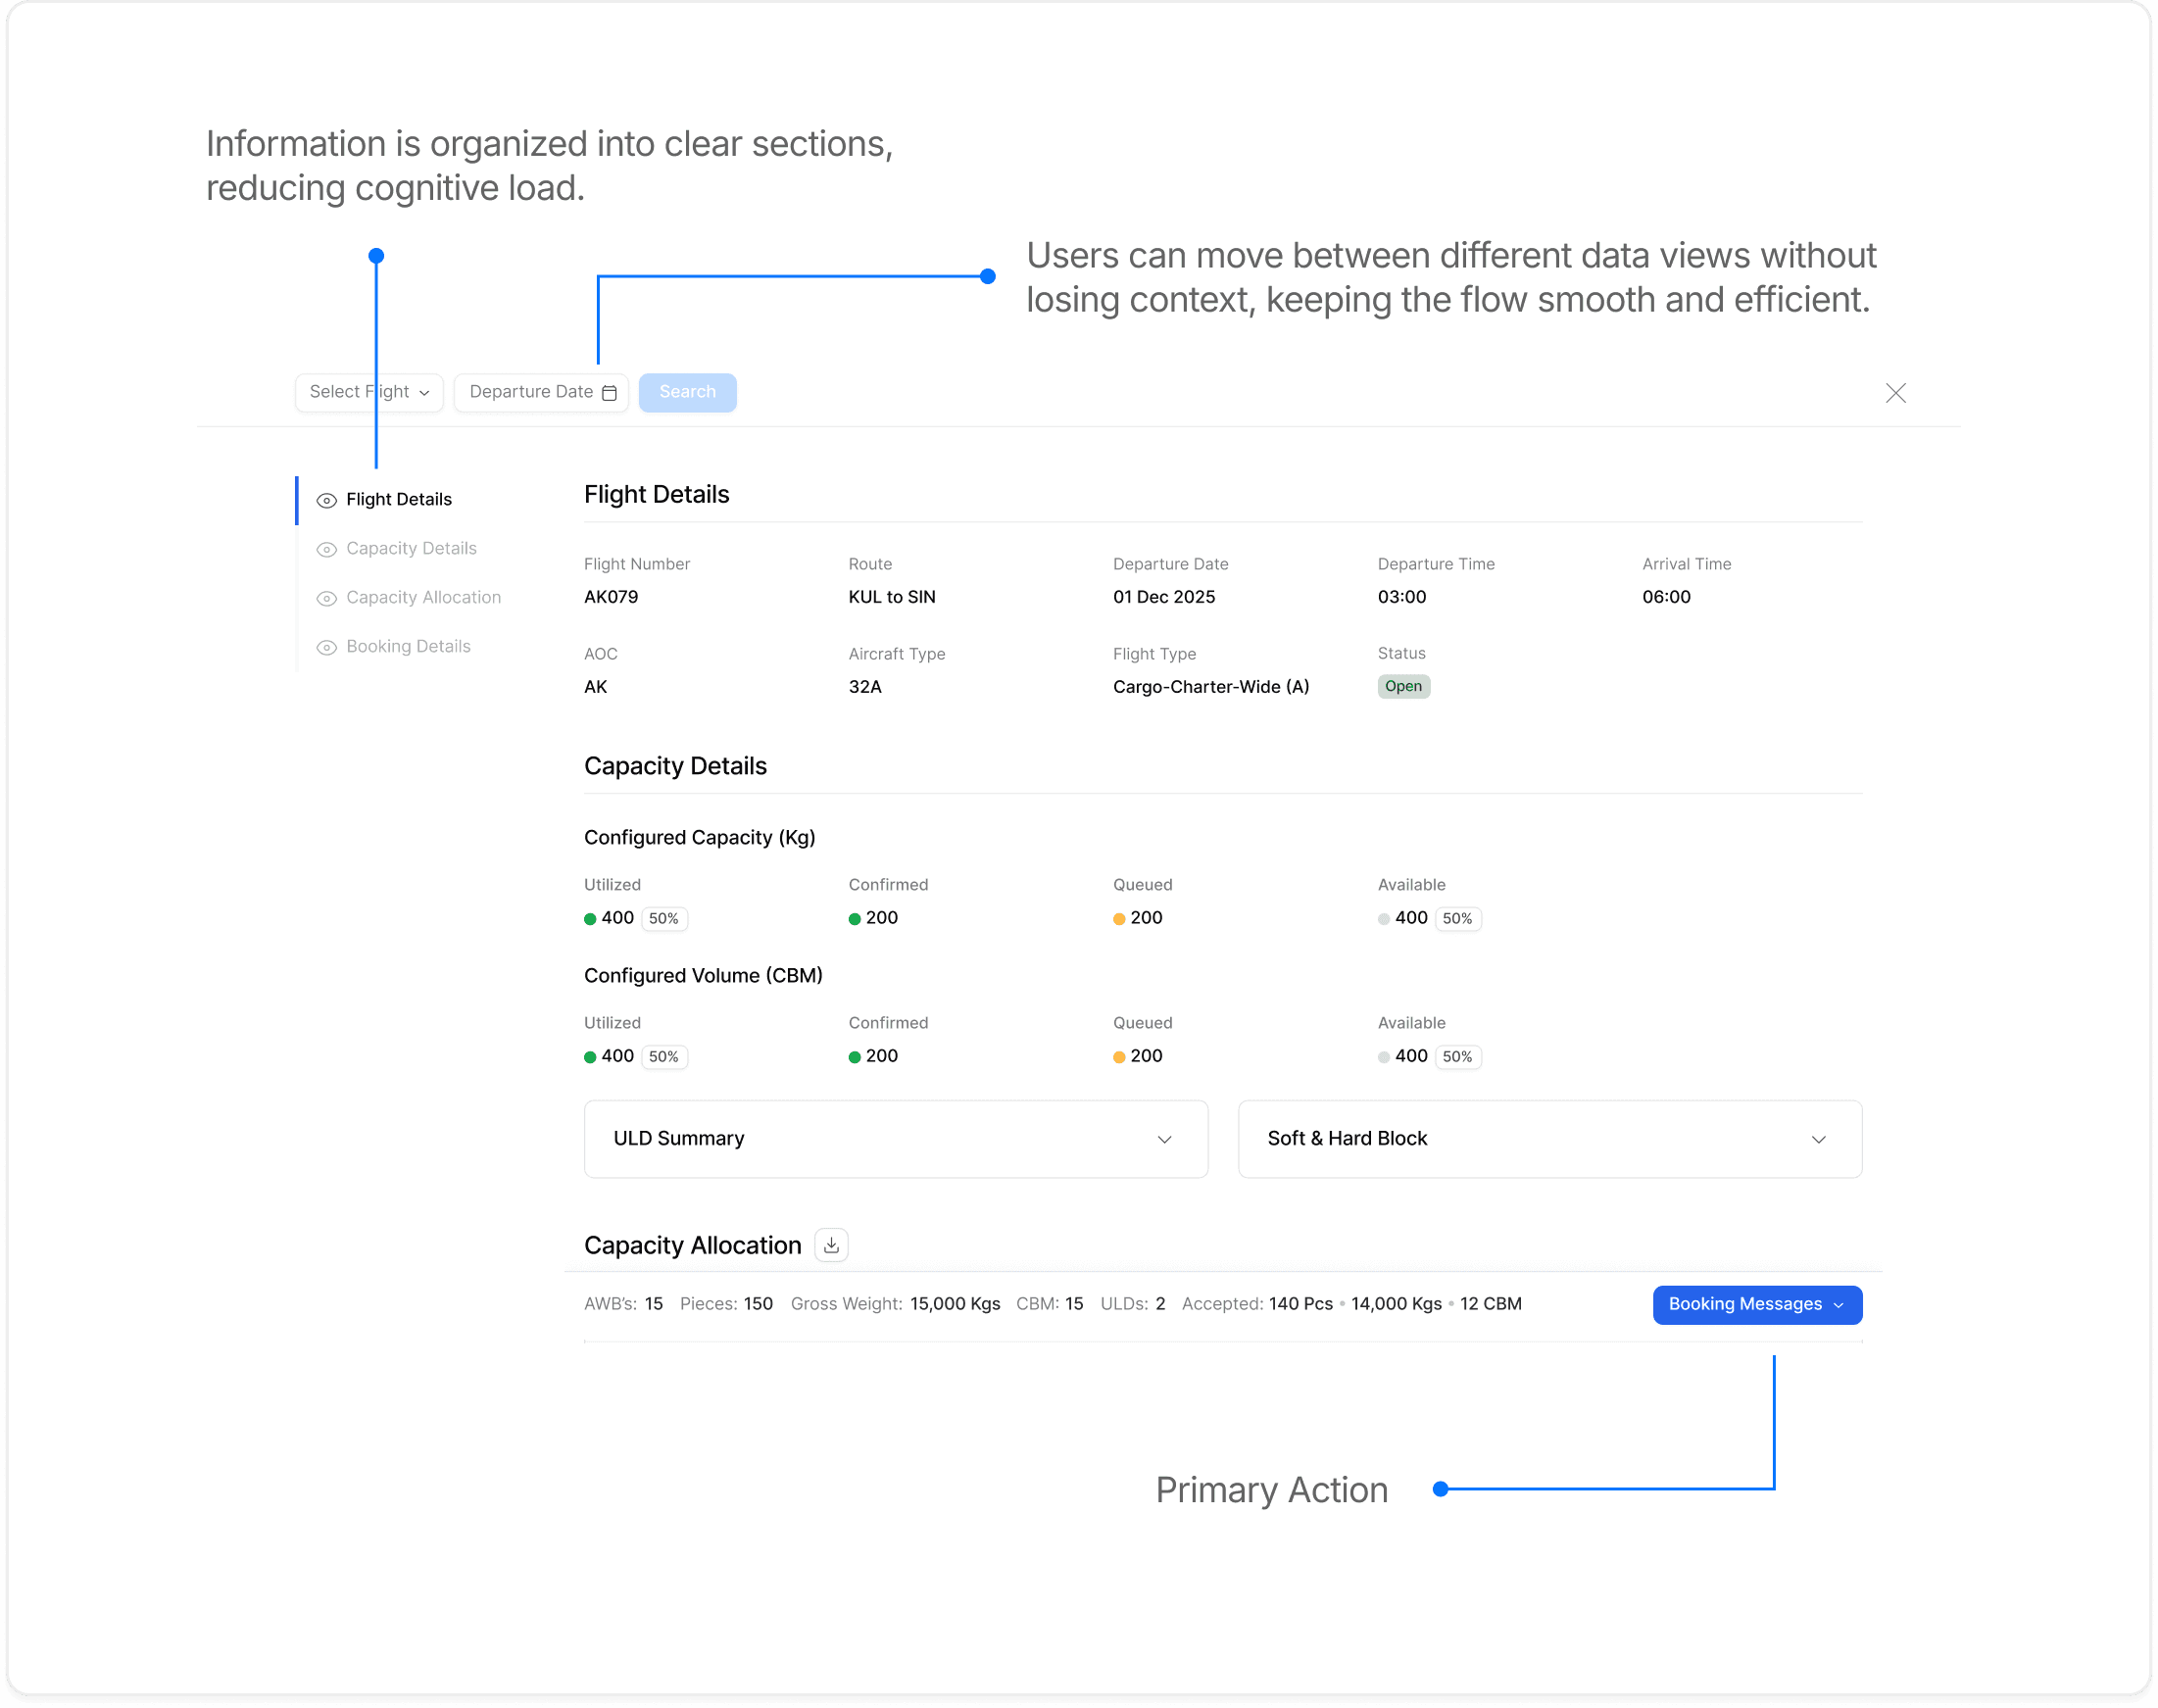Toggle the eye icon next to Capacity Details
Viewport: 2158px width, 1708px height.
coord(326,549)
